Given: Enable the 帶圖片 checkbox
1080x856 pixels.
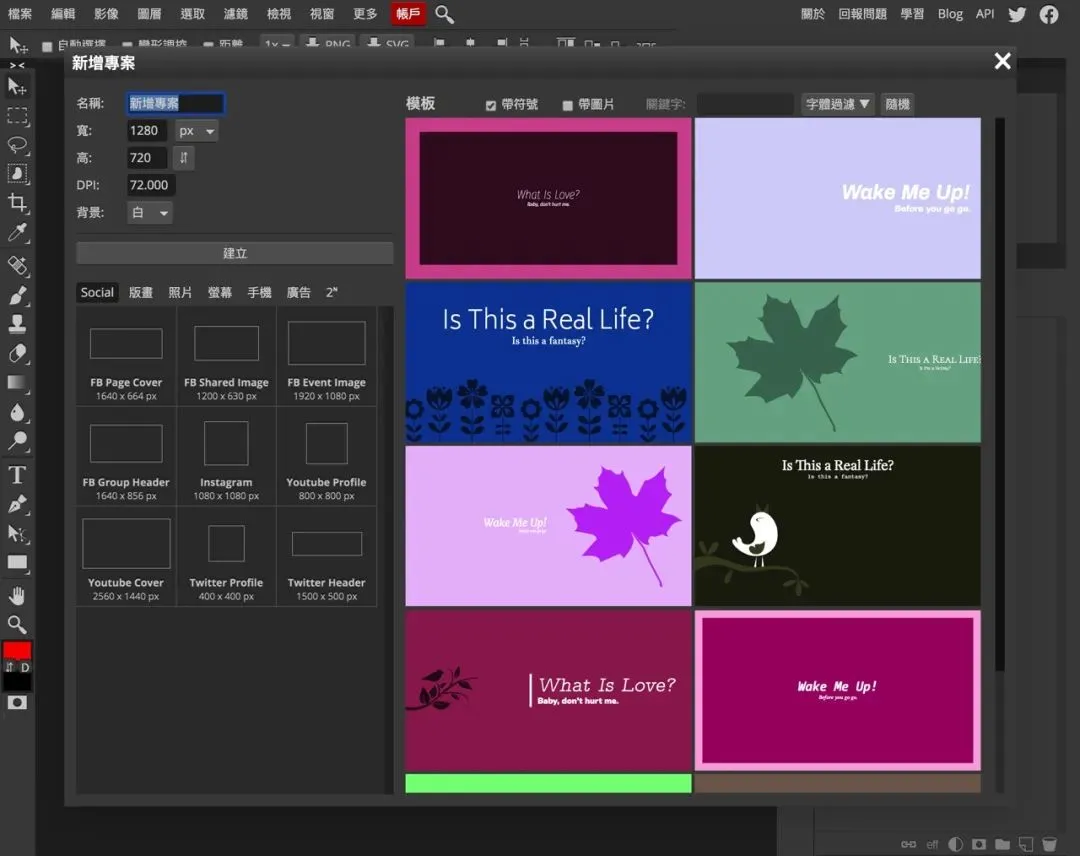Looking at the screenshot, I should point(568,105).
